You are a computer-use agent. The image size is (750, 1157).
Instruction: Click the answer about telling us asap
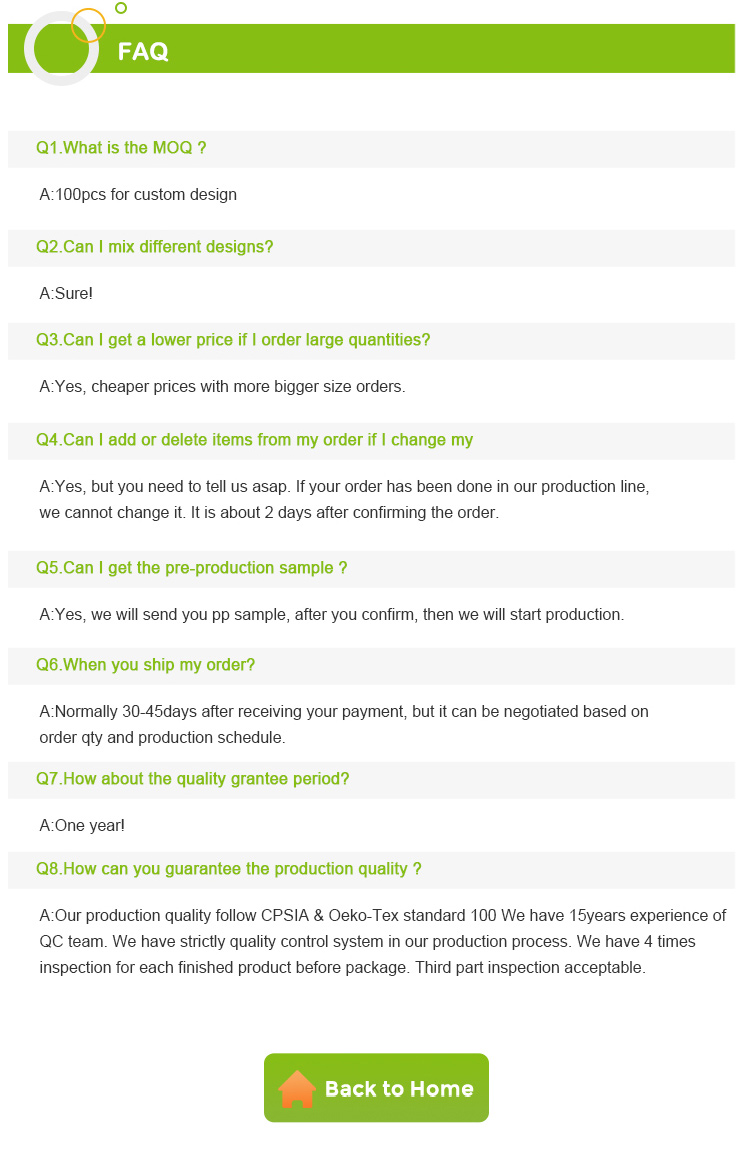tap(343, 500)
